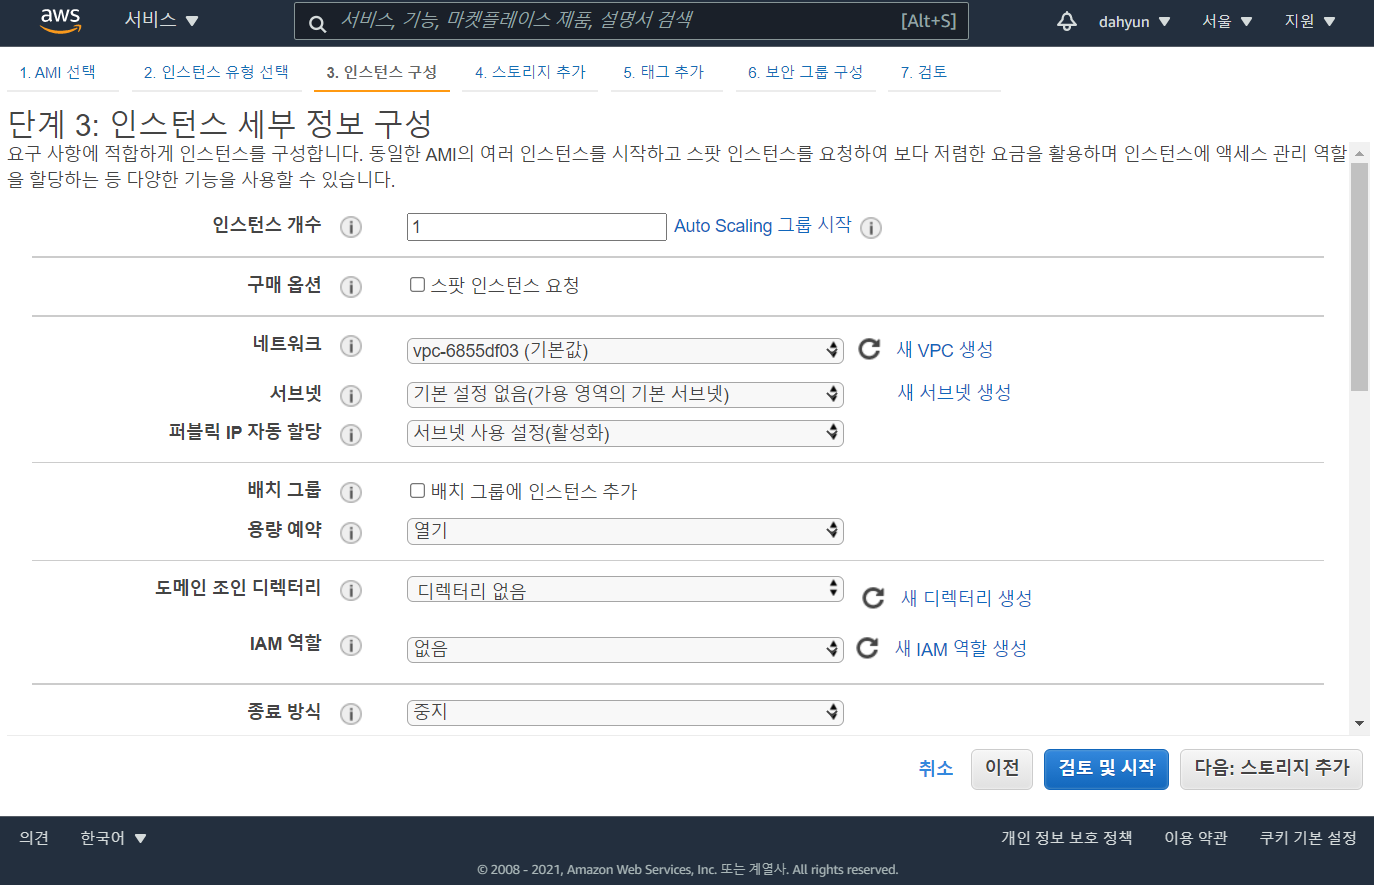Show info for 네트워크

tap(351, 346)
